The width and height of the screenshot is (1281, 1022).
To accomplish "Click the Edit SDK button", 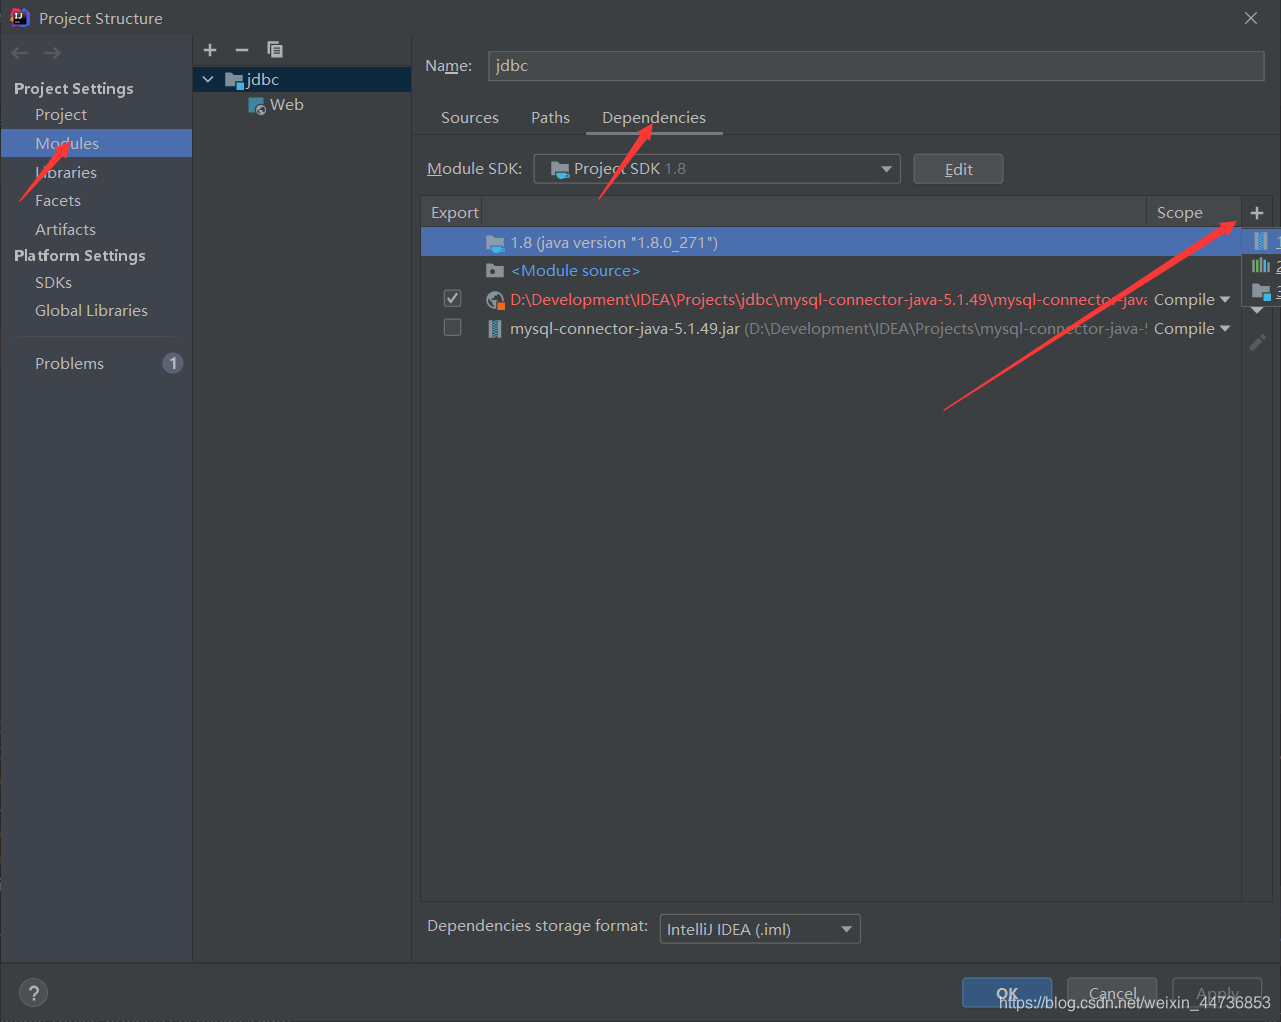I will pyautogui.click(x=958, y=169).
